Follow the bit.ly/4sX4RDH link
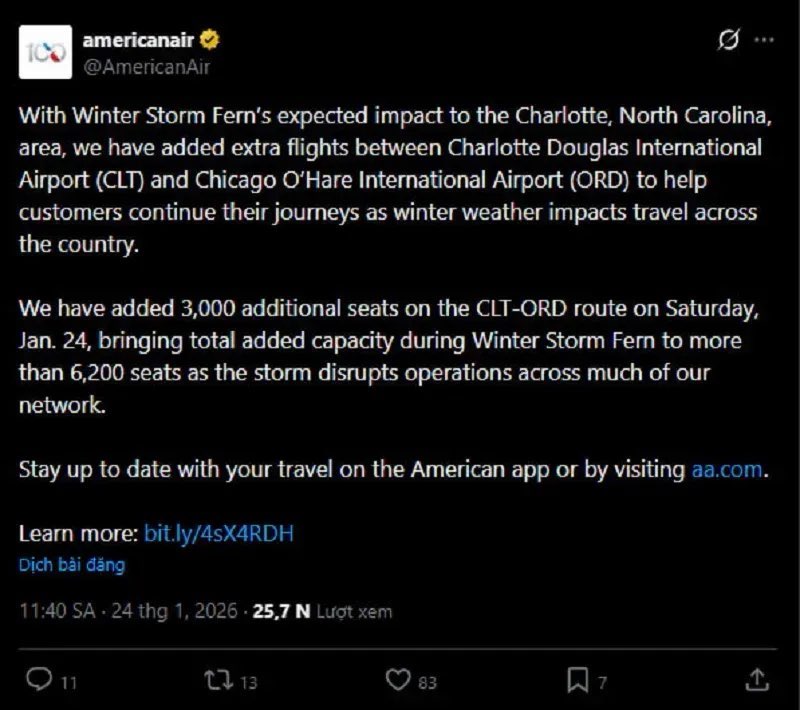800x710 pixels. 219,533
